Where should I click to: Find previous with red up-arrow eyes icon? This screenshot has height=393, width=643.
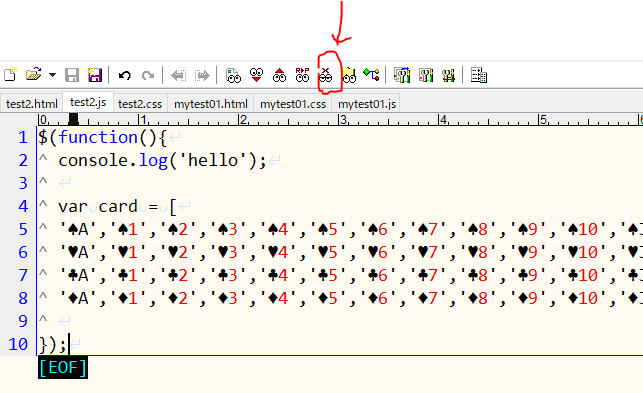point(279,75)
